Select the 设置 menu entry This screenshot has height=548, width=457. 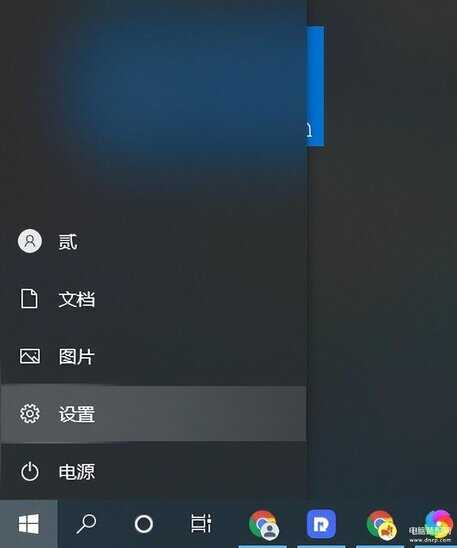coord(153,414)
